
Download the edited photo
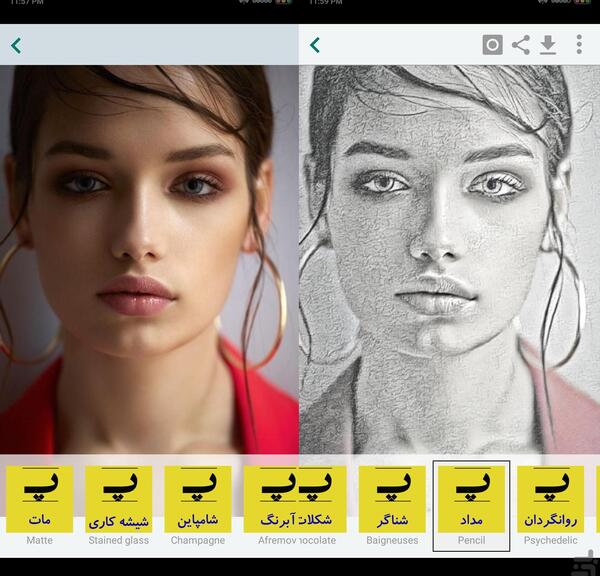click(x=548, y=45)
